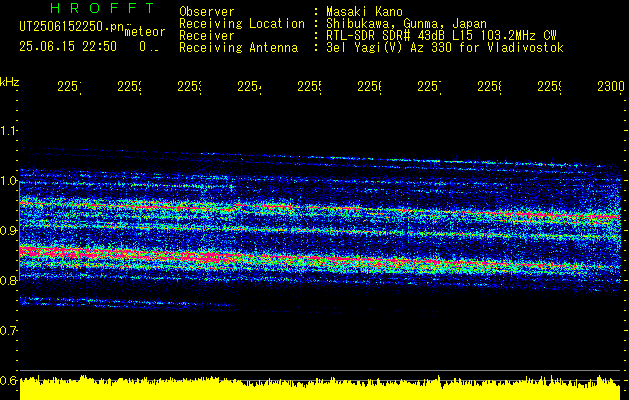Select 3el Yagi(V) Az 330 antenna text
The width and height of the screenshot is (629, 400).
[445, 48]
